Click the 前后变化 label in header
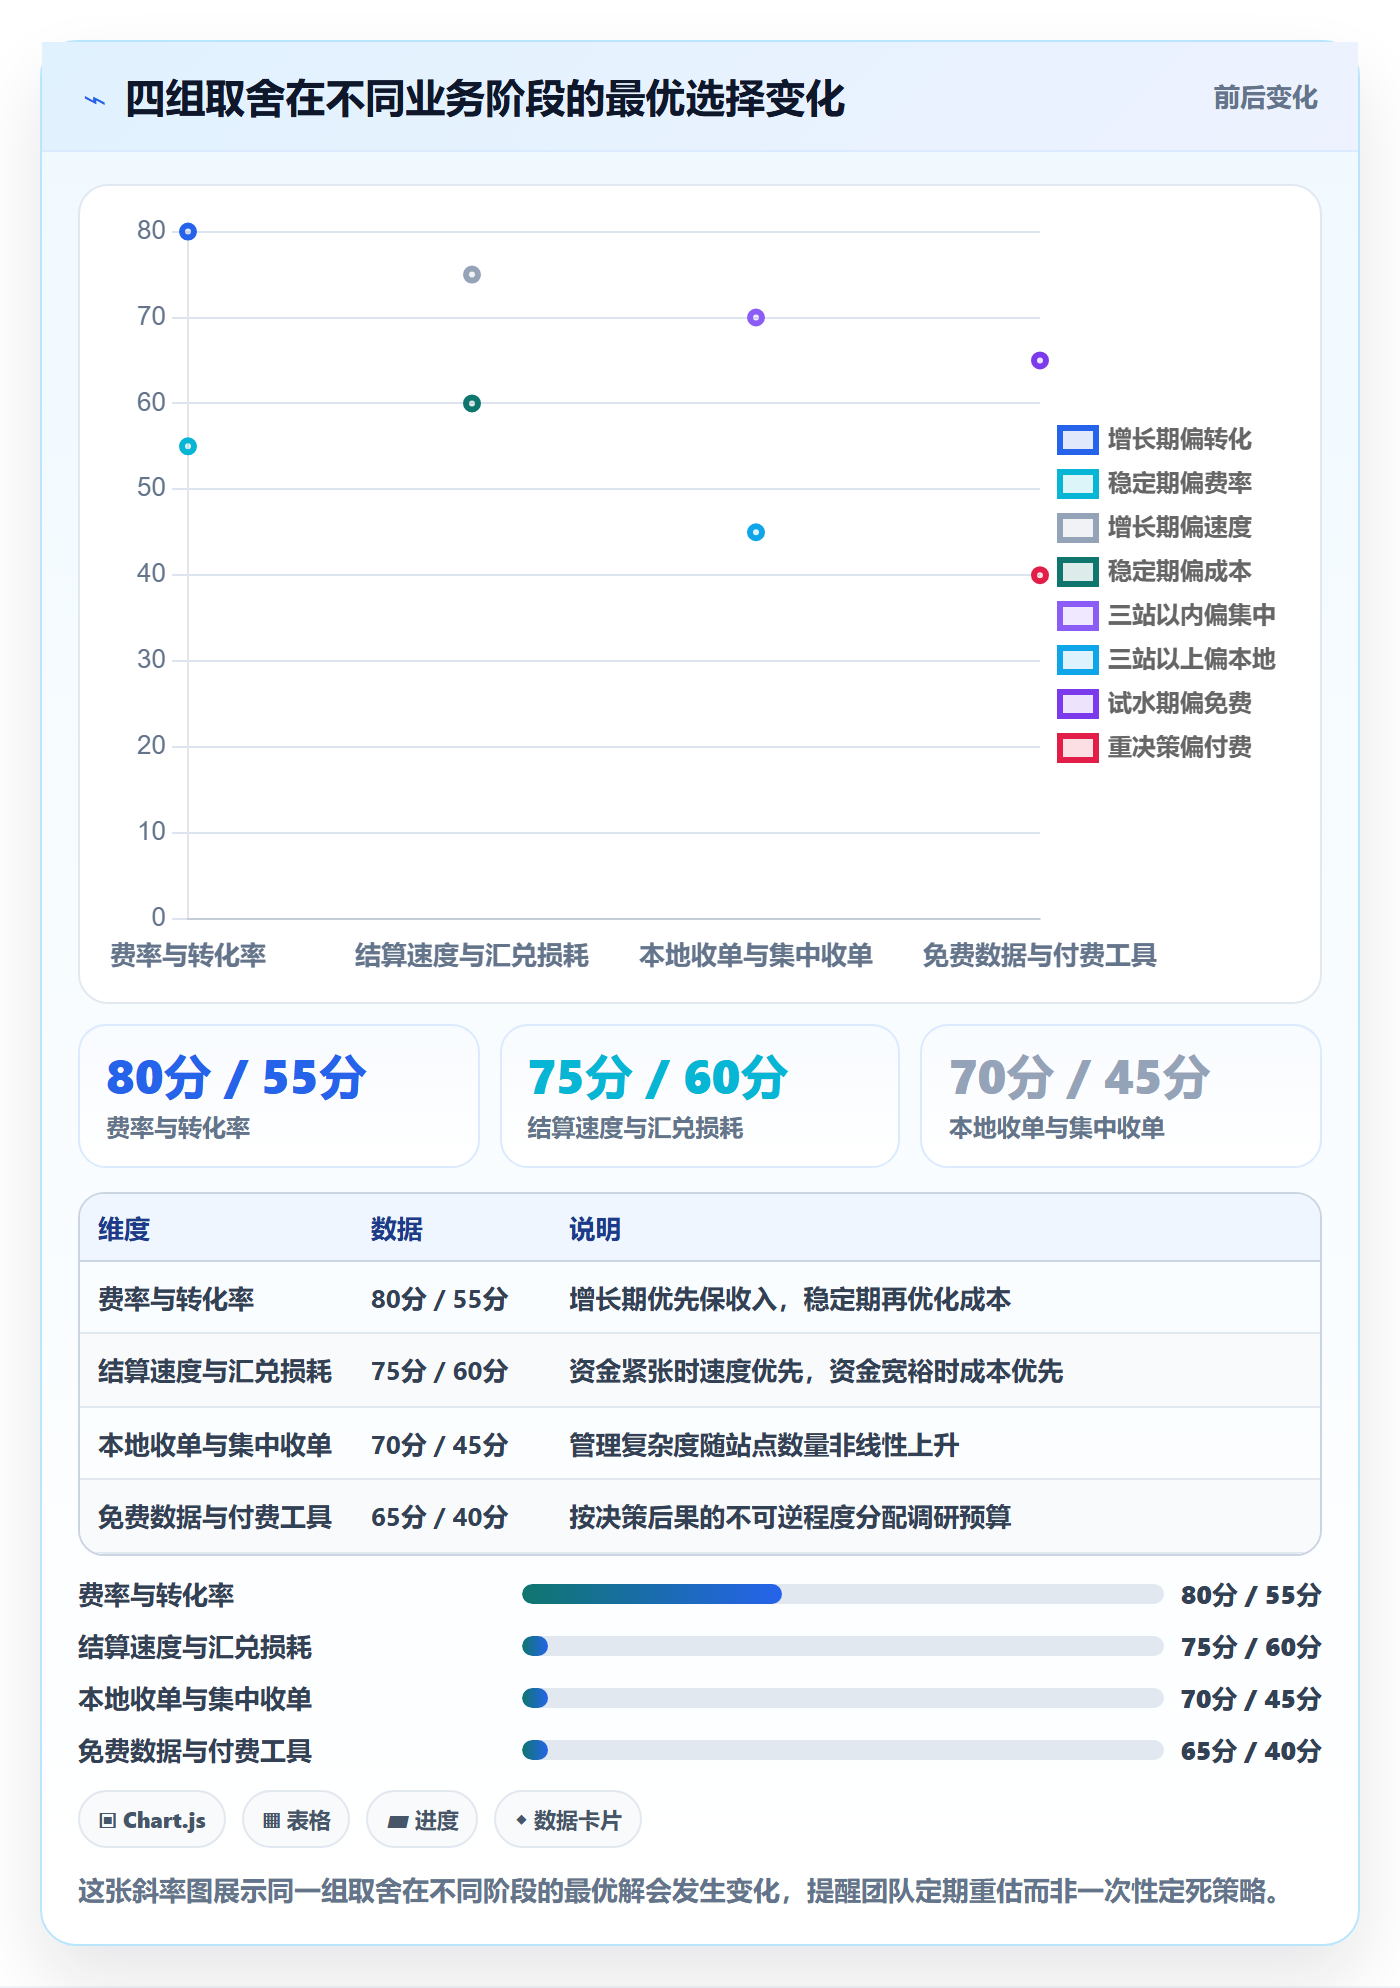This screenshot has width=1400, height=1988. (1265, 98)
